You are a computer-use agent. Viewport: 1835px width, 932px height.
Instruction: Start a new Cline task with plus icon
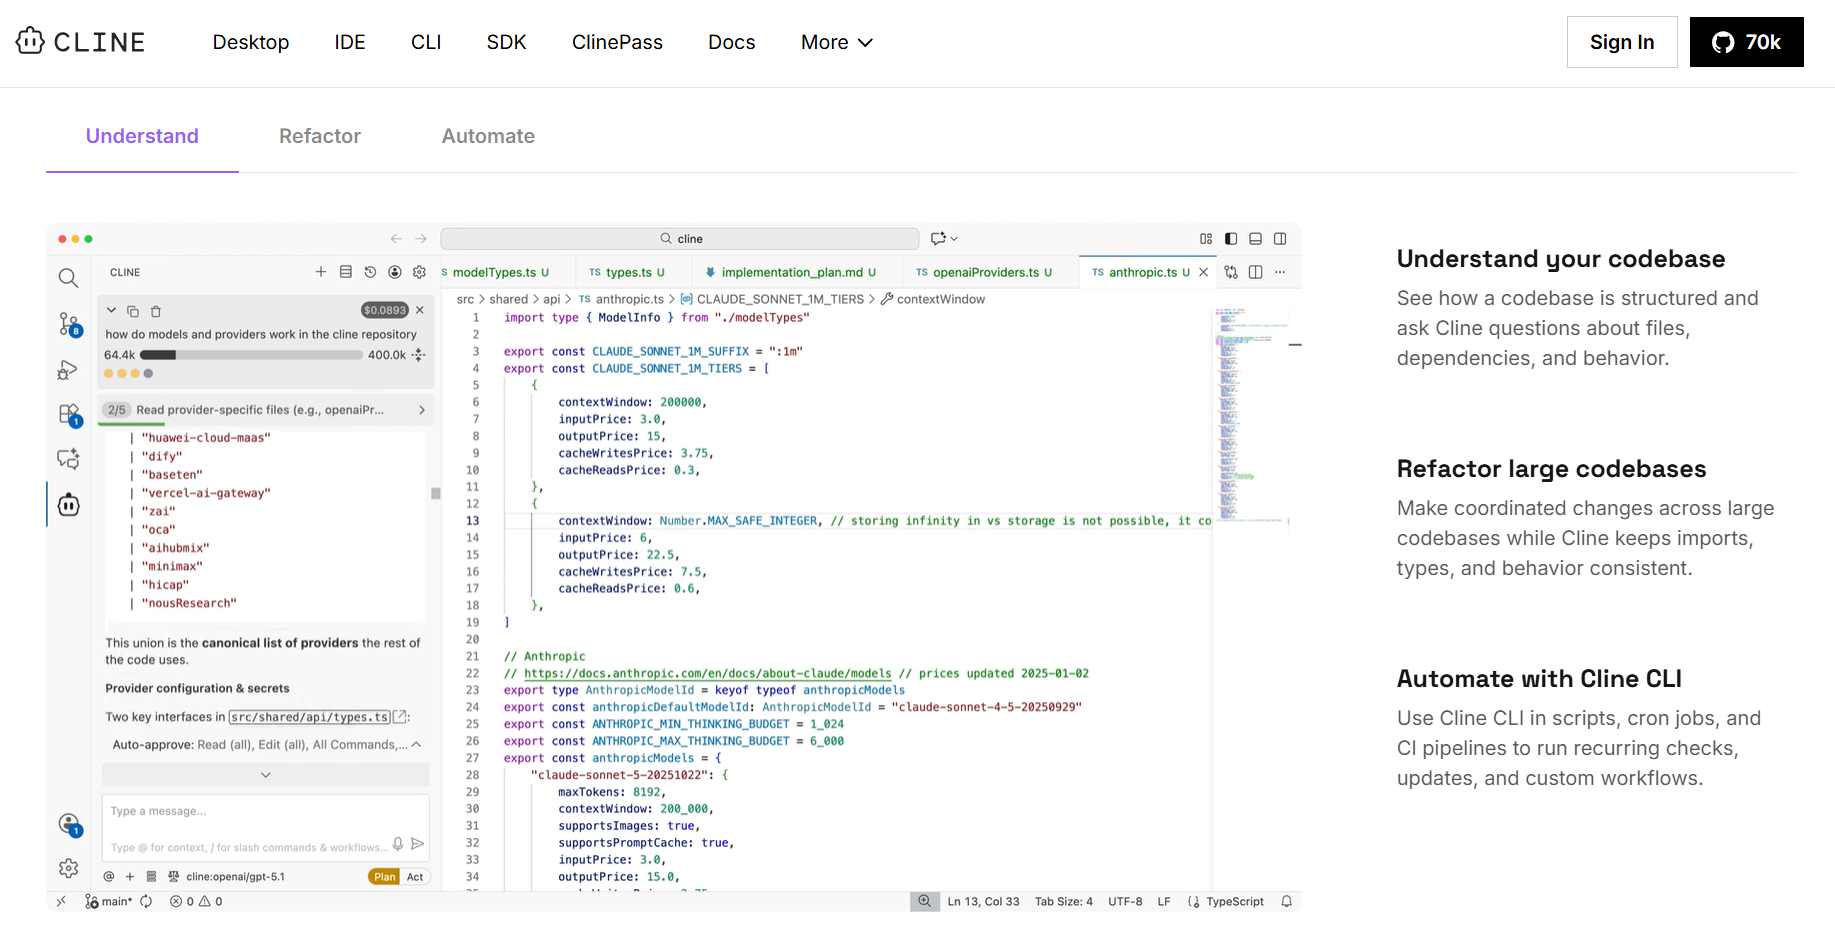point(321,272)
